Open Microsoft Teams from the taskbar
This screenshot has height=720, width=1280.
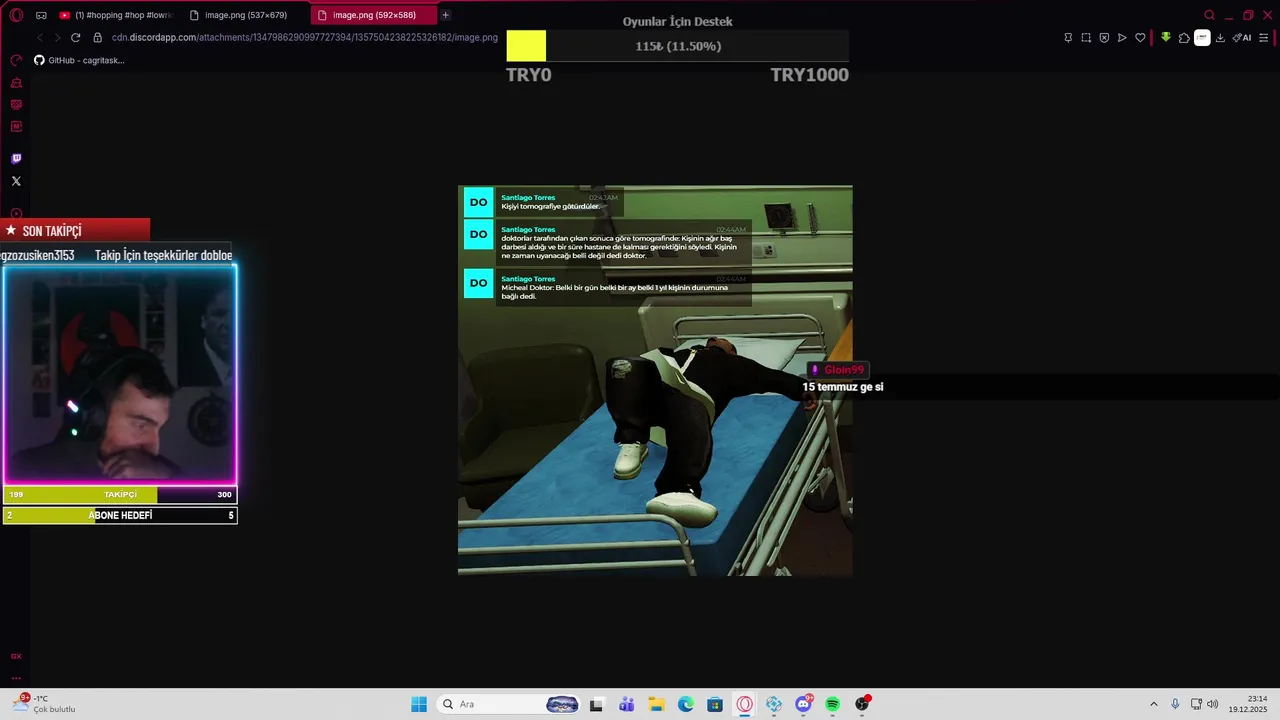627,704
